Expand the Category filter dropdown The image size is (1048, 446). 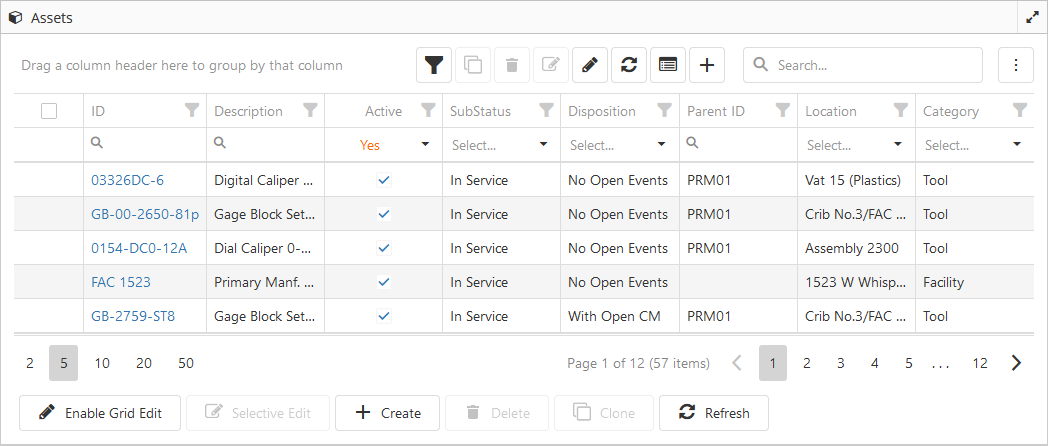click(x=1017, y=145)
